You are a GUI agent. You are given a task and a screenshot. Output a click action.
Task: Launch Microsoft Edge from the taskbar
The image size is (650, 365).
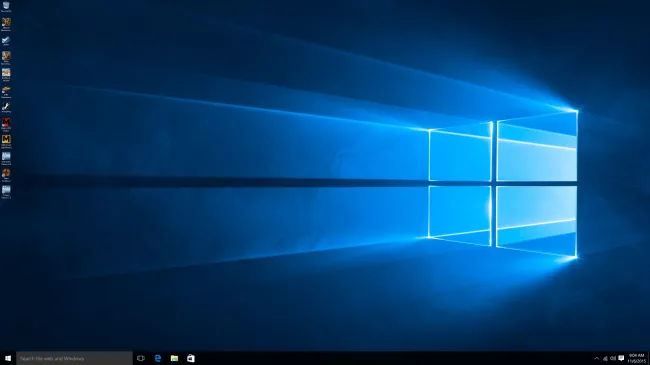click(x=158, y=358)
